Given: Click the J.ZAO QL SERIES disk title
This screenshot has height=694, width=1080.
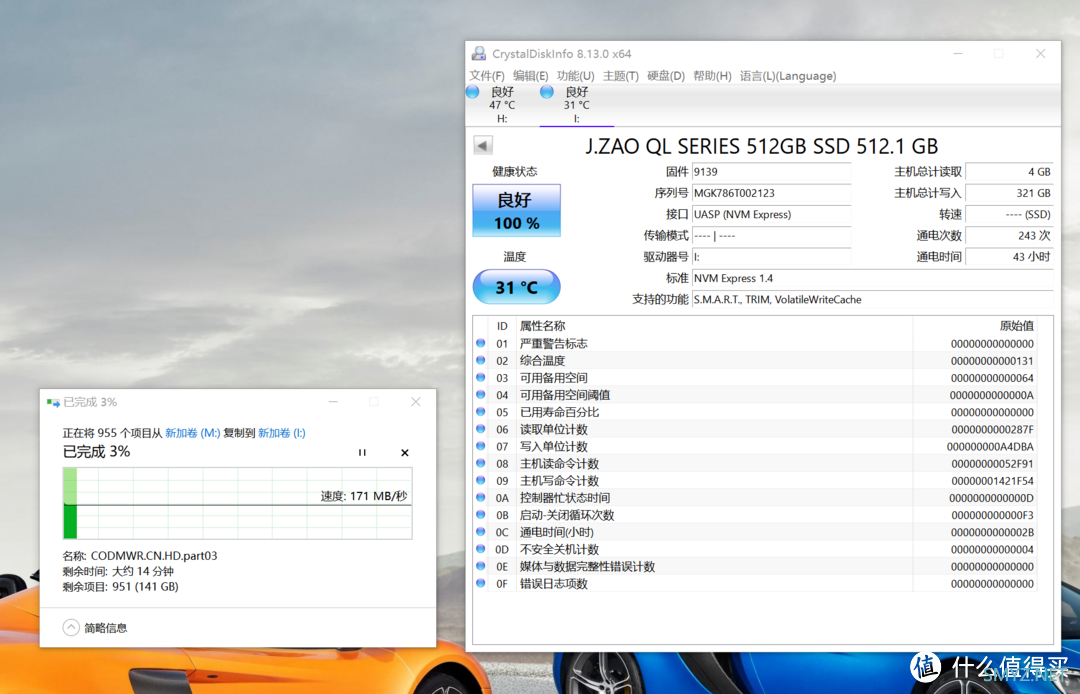Looking at the screenshot, I should 762,146.
